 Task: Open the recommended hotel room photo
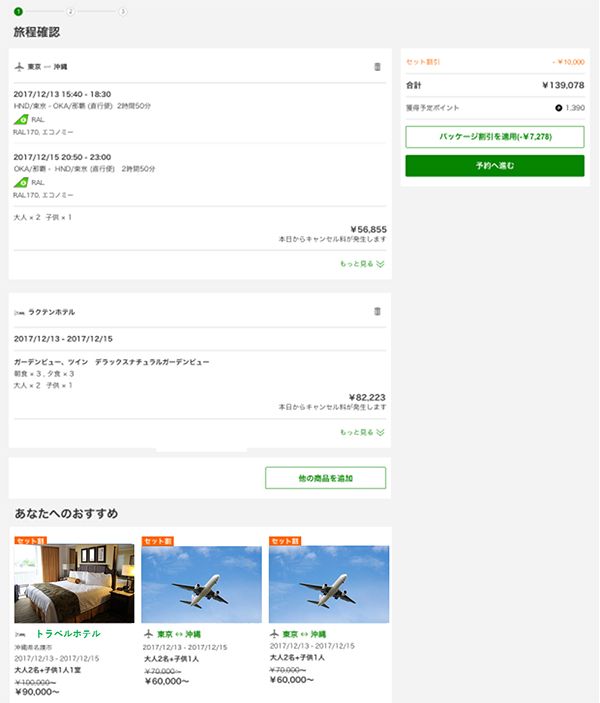coord(74,584)
